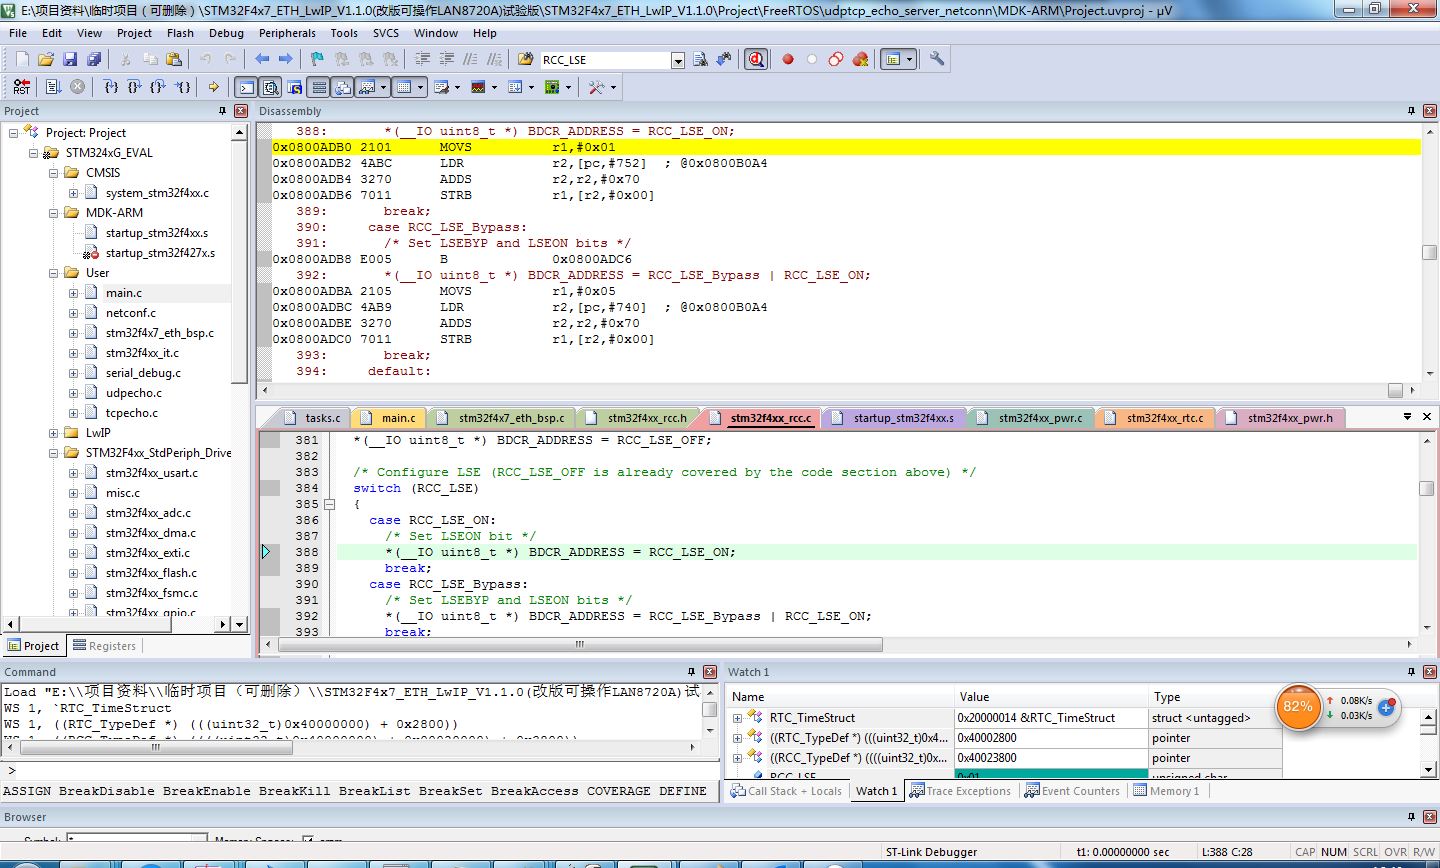Insert a breakpoint with the red dot
Screen dimensions: 1440x868
point(788,60)
